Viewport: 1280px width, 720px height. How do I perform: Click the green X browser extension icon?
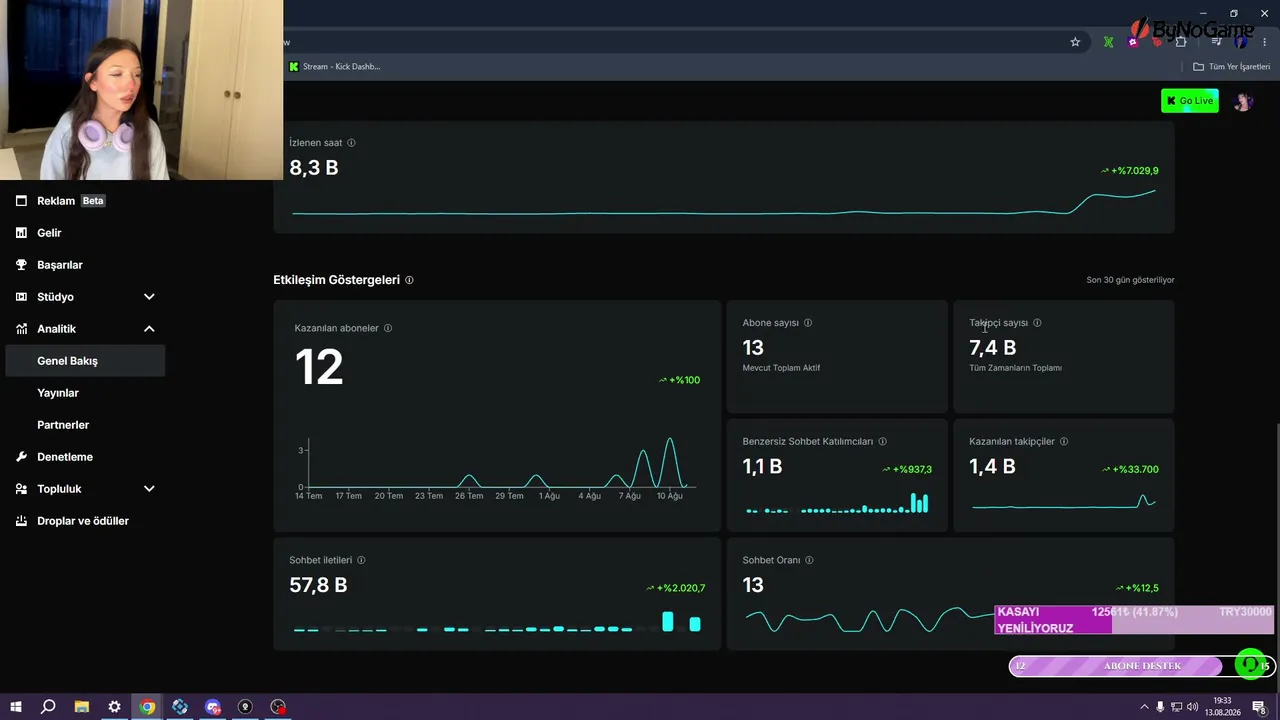[1108, 42]
